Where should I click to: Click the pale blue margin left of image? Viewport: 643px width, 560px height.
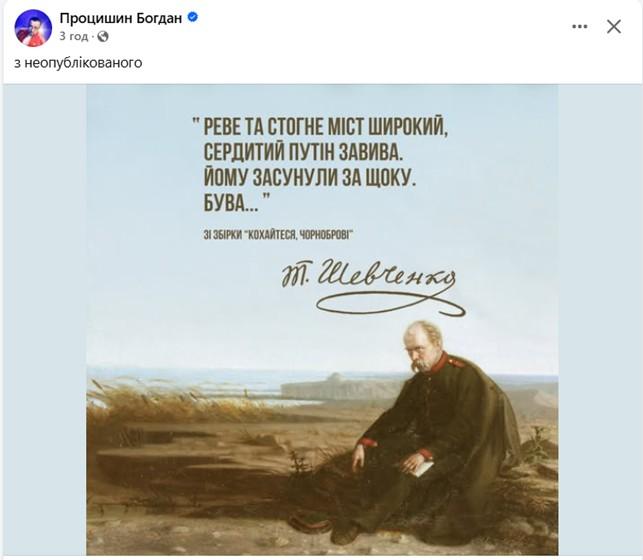tap(45, 320)
